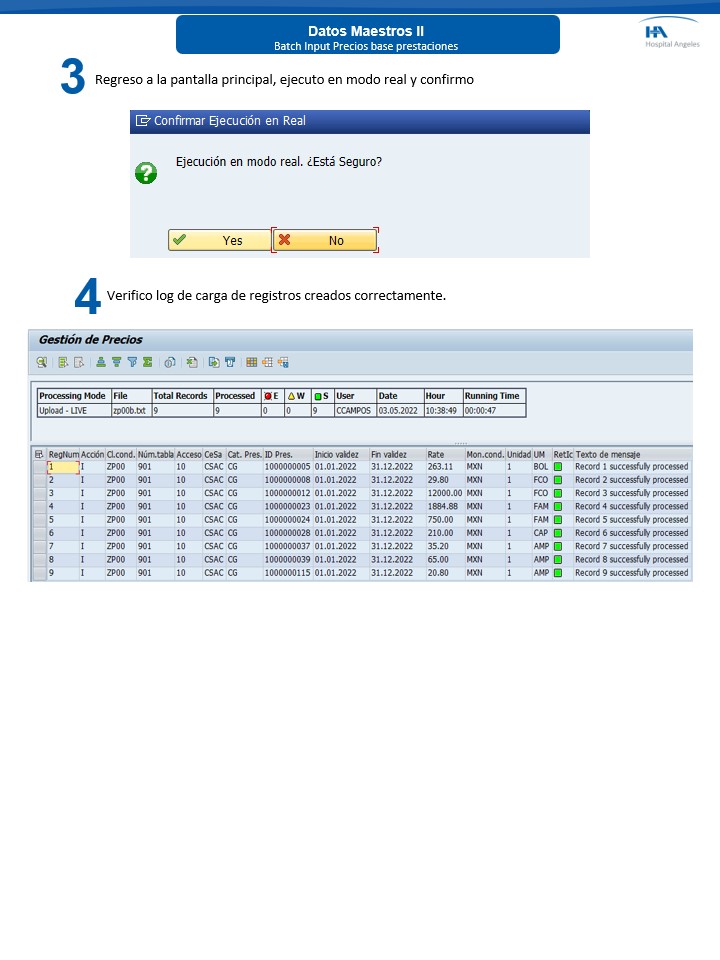Image resolution: width=720 pixels, height=960 pixels.
Task: Click the No button to cancel execution
Action: point(325,240)
